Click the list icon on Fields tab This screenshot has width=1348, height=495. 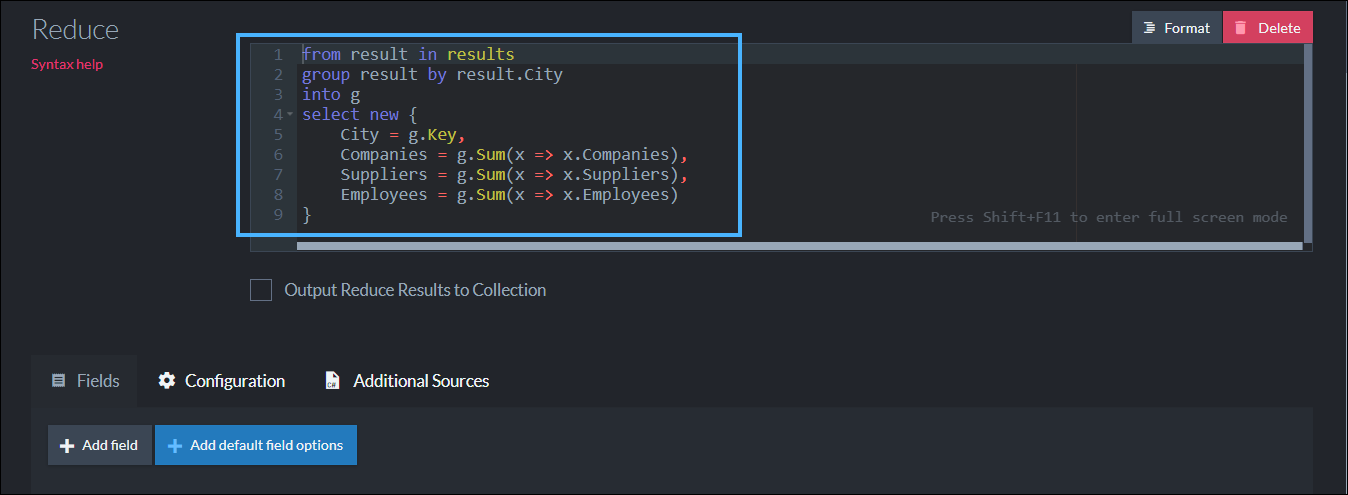point(58,381)
